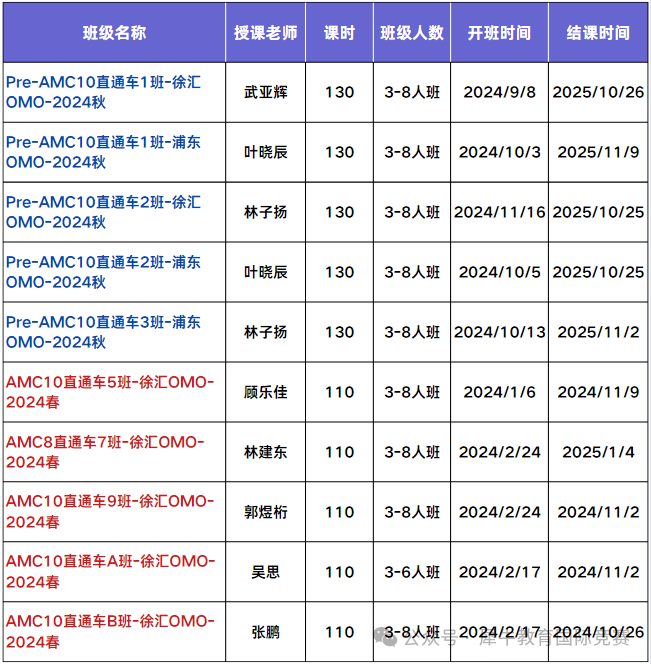Click 3-8人班 in 林建东 row

pyautogui.click(x=412, y=453)
